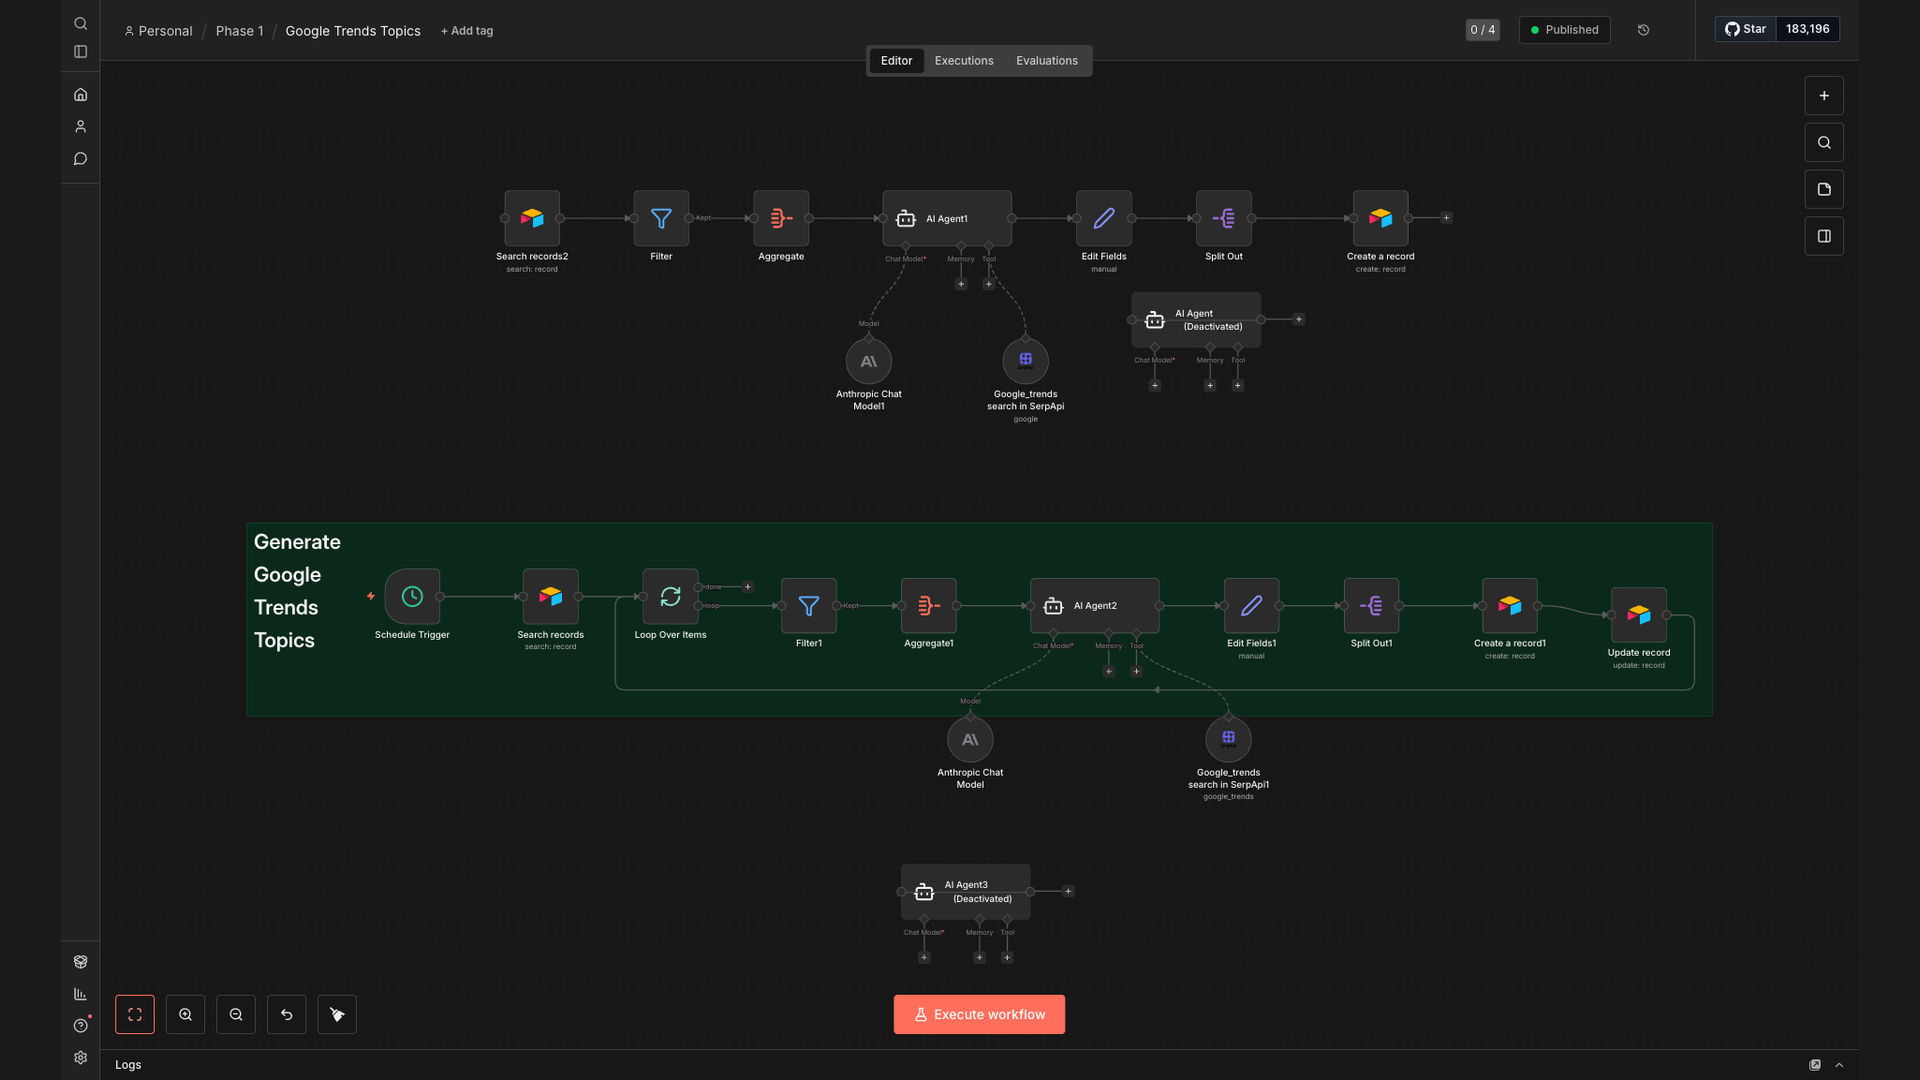This screenshot has width=1920, height=1080.
Task: Open the Update record Airtable node
Action: click(x=1639, y=615)
